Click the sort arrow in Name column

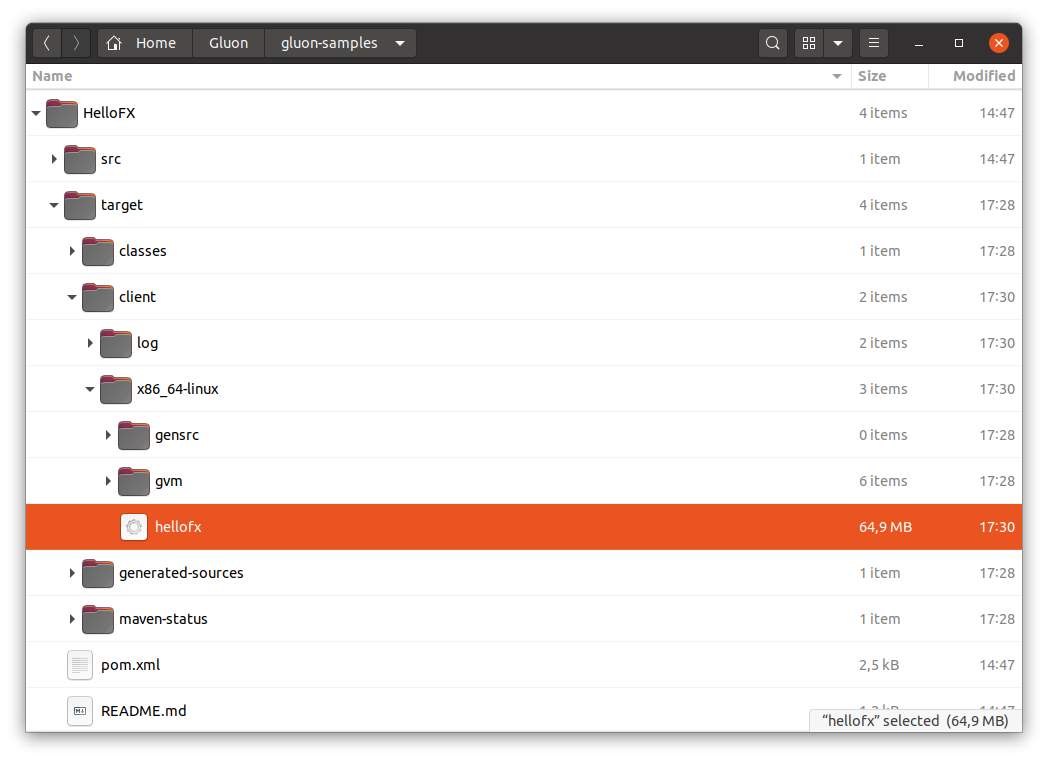[x=837, y=76]
